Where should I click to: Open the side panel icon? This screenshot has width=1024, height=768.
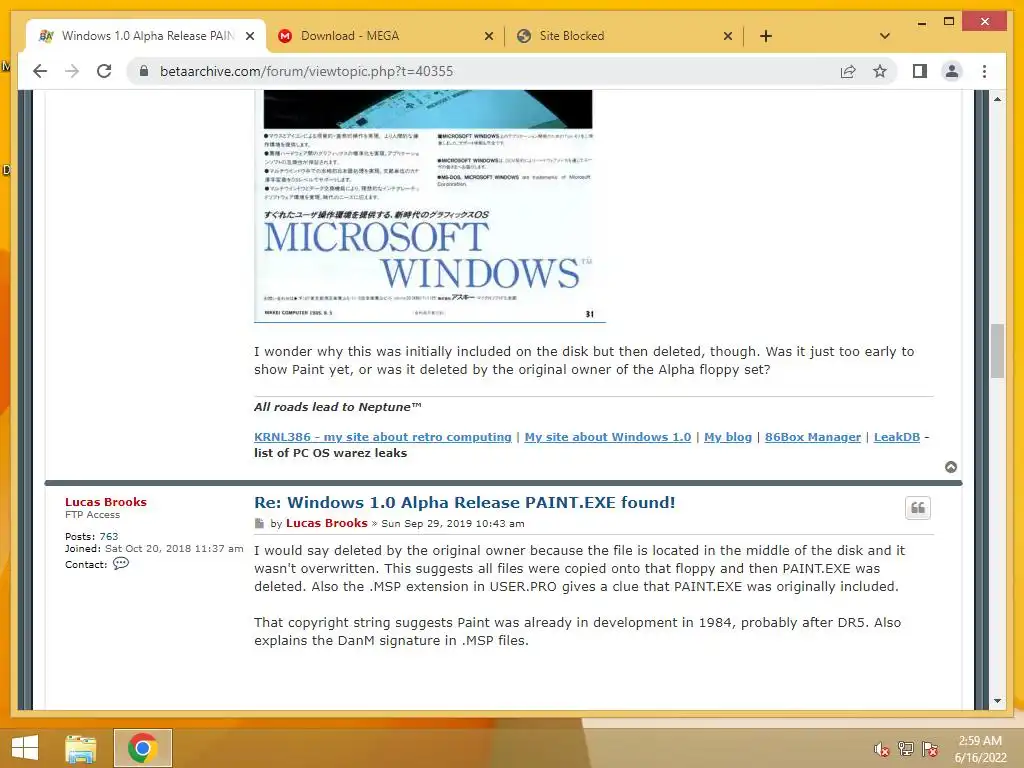click(920, 71)
